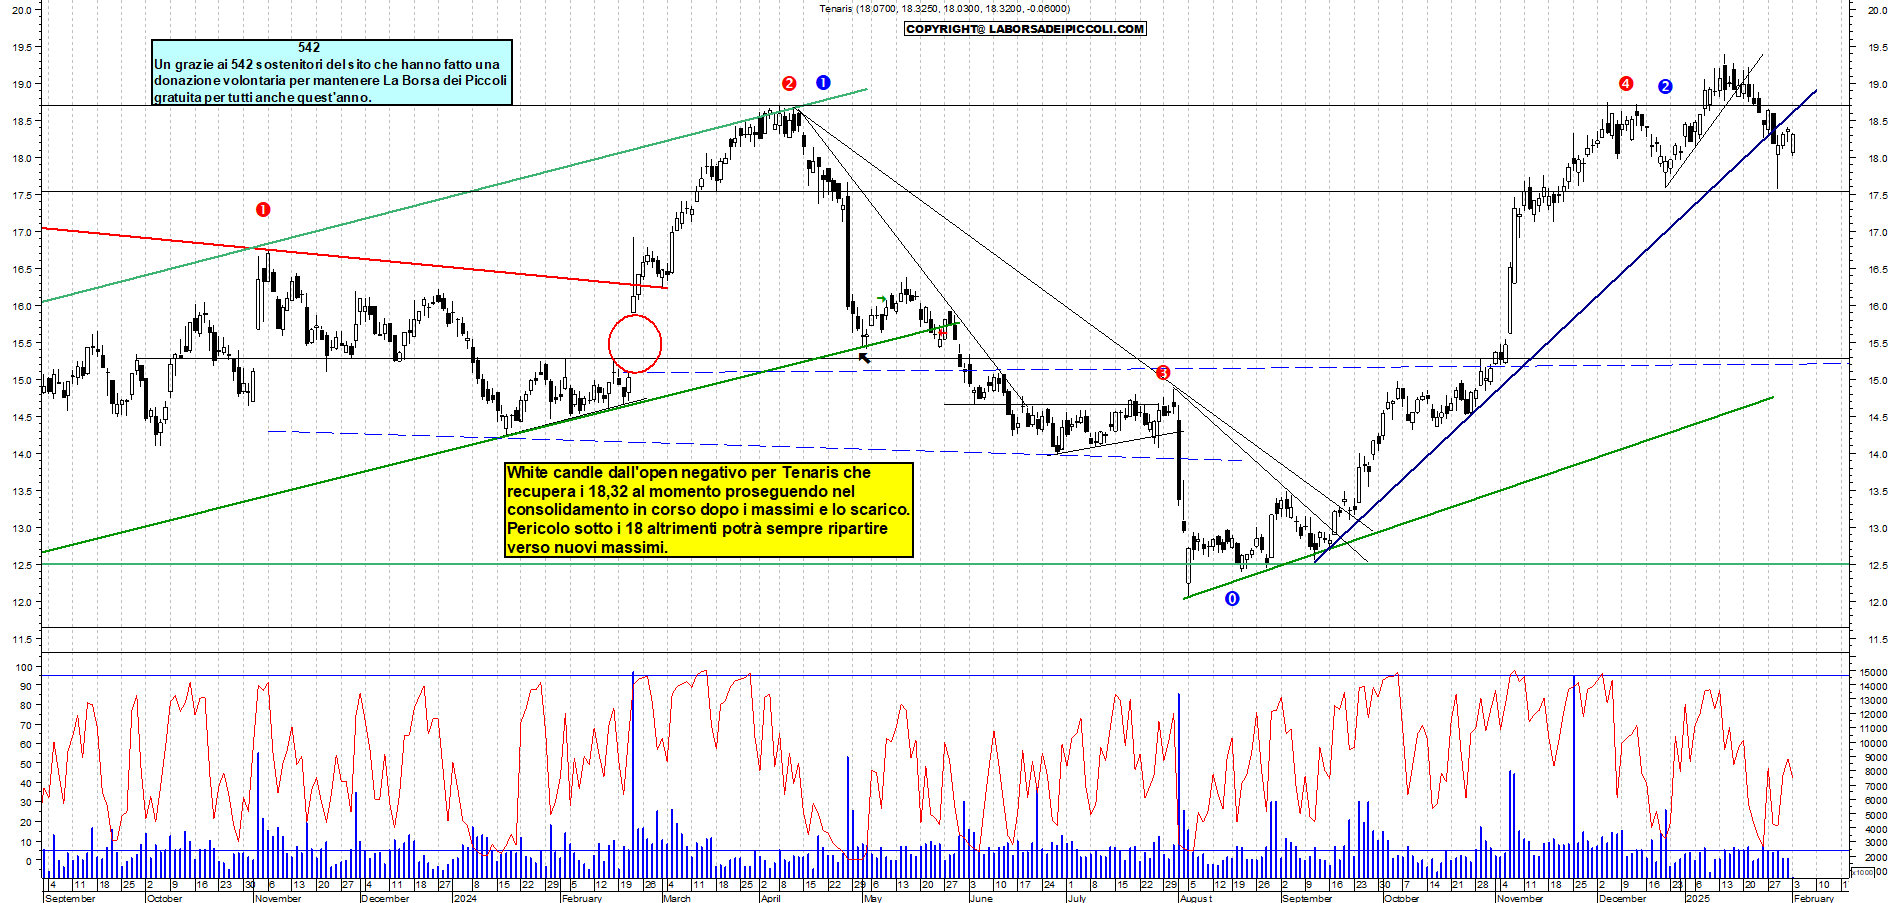Click the '50' oscillator scale label
The height and width of the screenshot is (903, 1890).
[26, 764]
